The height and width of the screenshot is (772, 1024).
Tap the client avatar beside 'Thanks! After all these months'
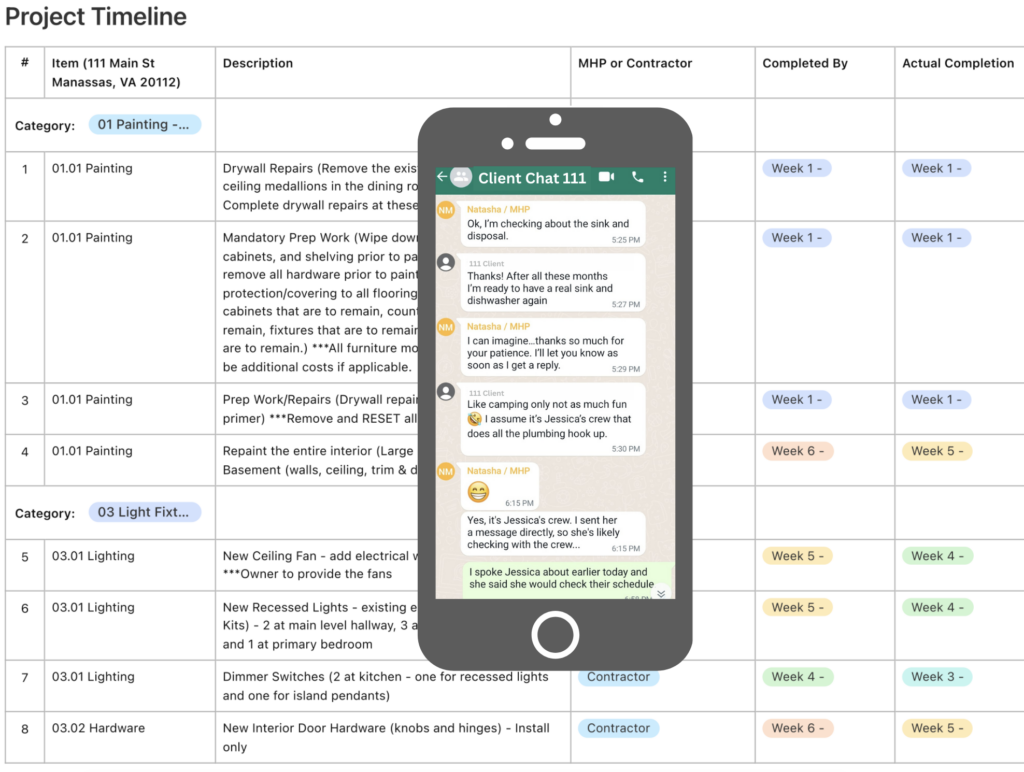pyautogui.click(x=446, y=263)
